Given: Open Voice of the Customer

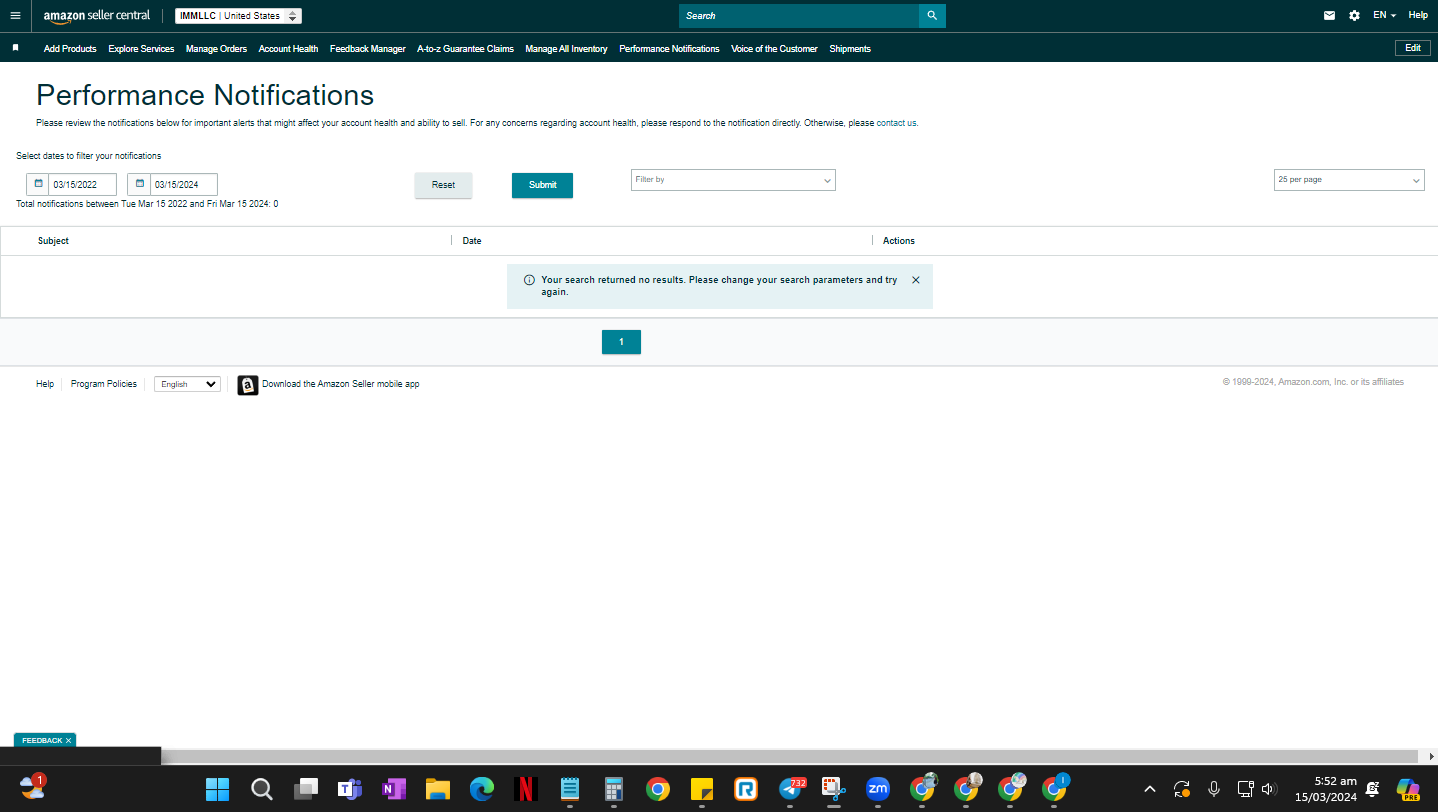Looking at the screenshot, I should coord(774,49).
